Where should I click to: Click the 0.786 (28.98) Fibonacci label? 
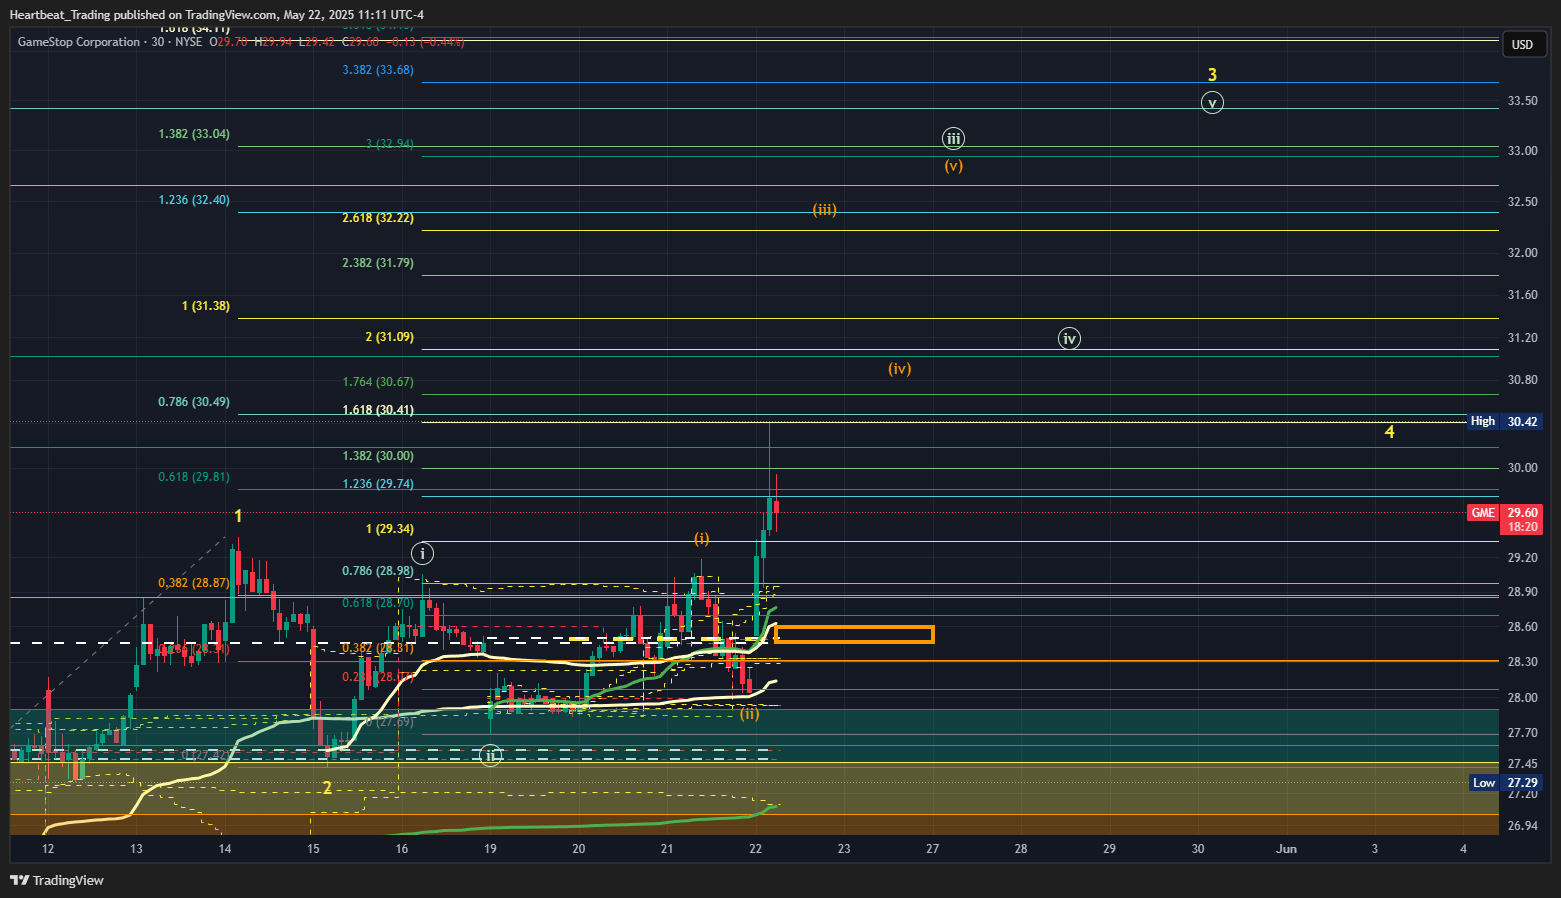[378, 571]
